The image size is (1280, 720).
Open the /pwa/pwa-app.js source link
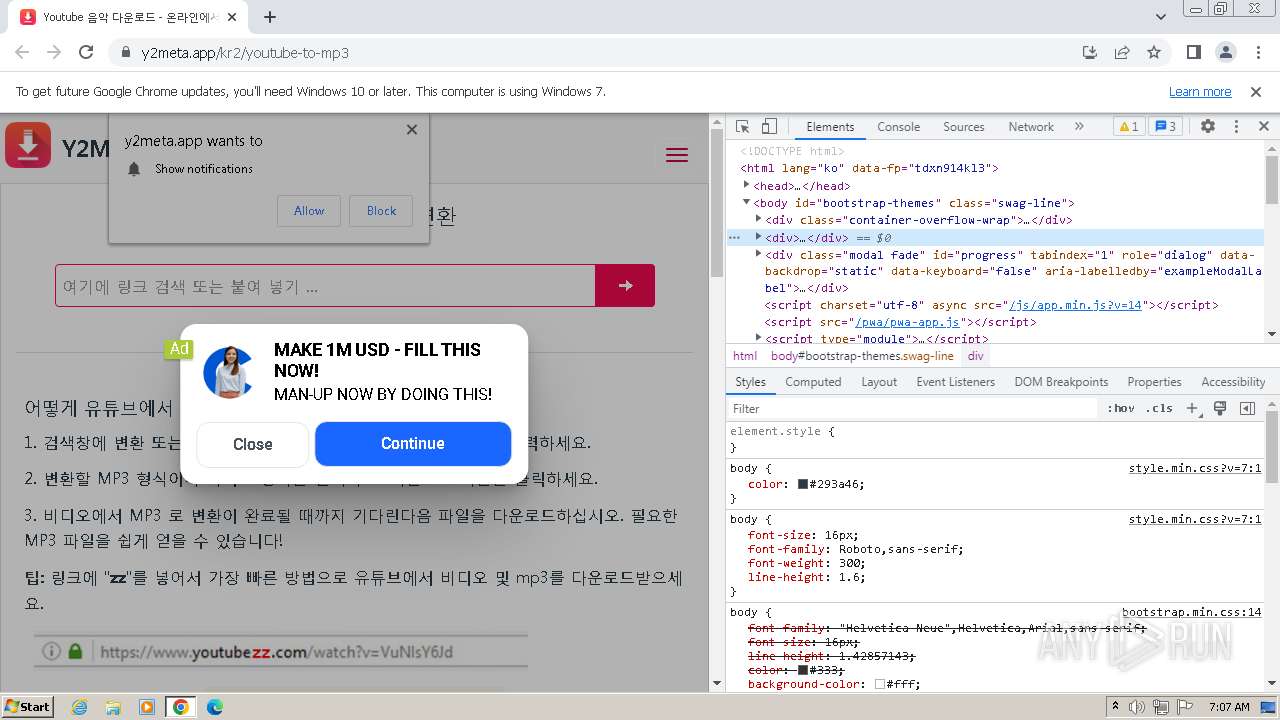(906, 322)
